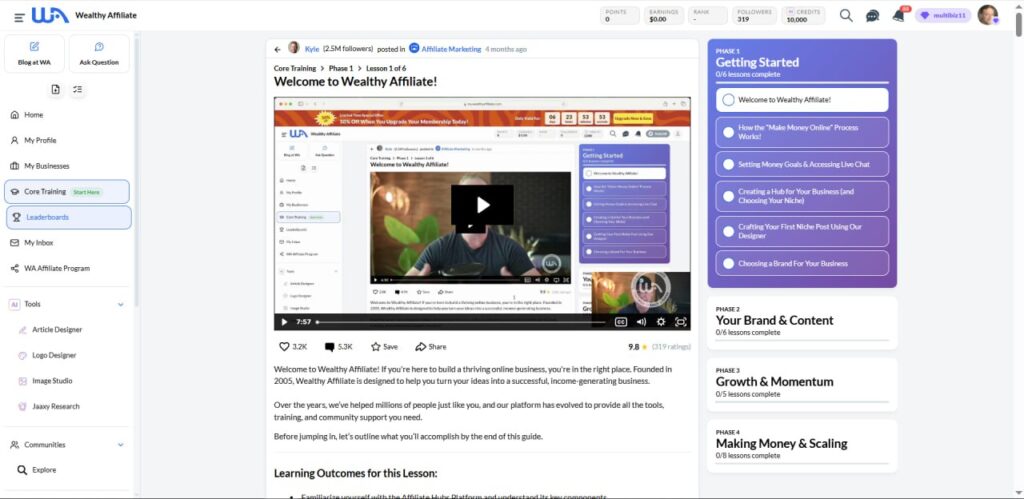Toggle circle for Setting Money Goals lesson
The image size is (1024, 499).
[x=728, y=165]
